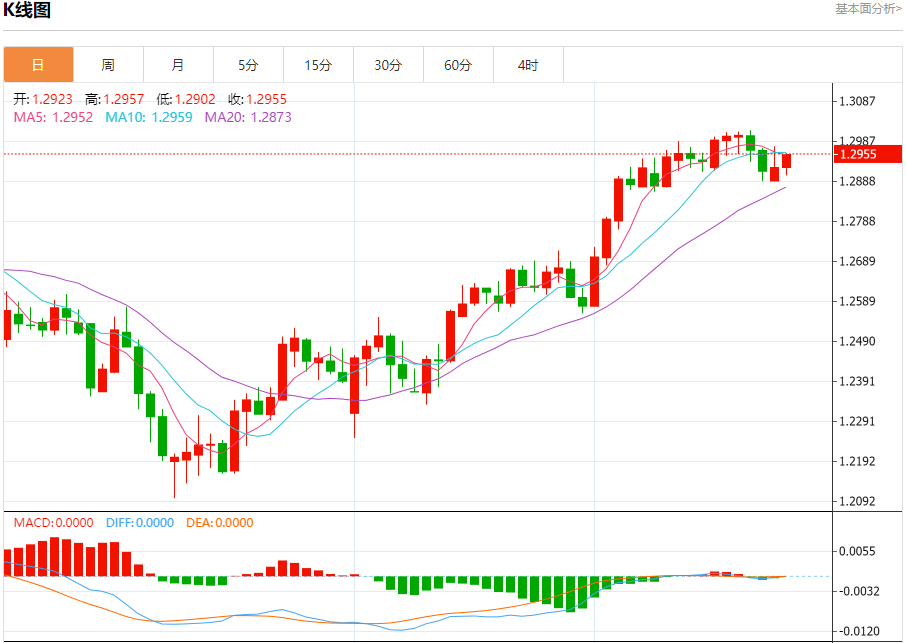Click the 1.3087 price axis label
Screen dimensions: 906x643
click(858, 101)
